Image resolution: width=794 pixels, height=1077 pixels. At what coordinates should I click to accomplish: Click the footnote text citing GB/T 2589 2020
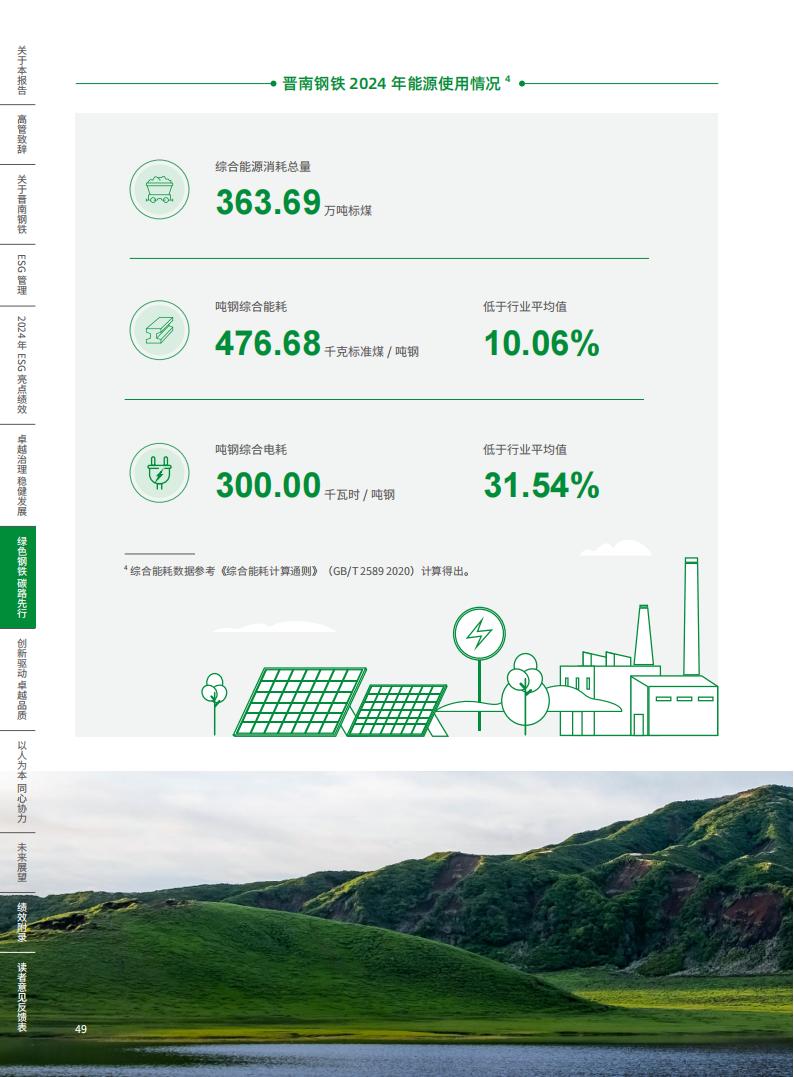pyautogui.click(x=297, y=571)
